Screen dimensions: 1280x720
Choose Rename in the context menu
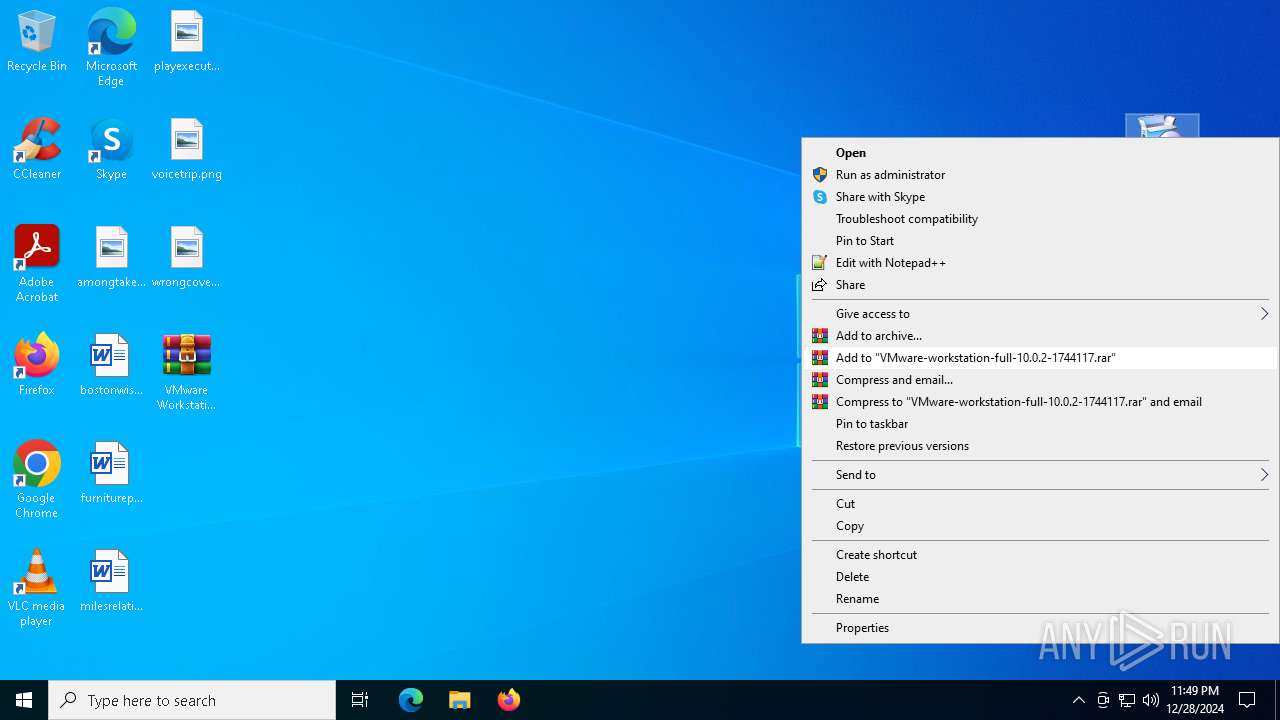[x=1040, y=599]
